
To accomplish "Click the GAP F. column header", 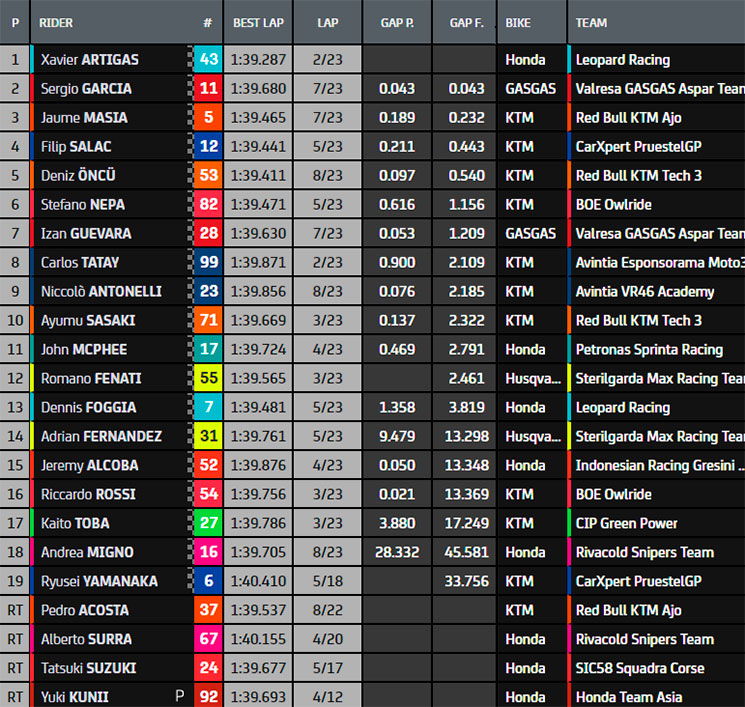I will click(465, 22).
